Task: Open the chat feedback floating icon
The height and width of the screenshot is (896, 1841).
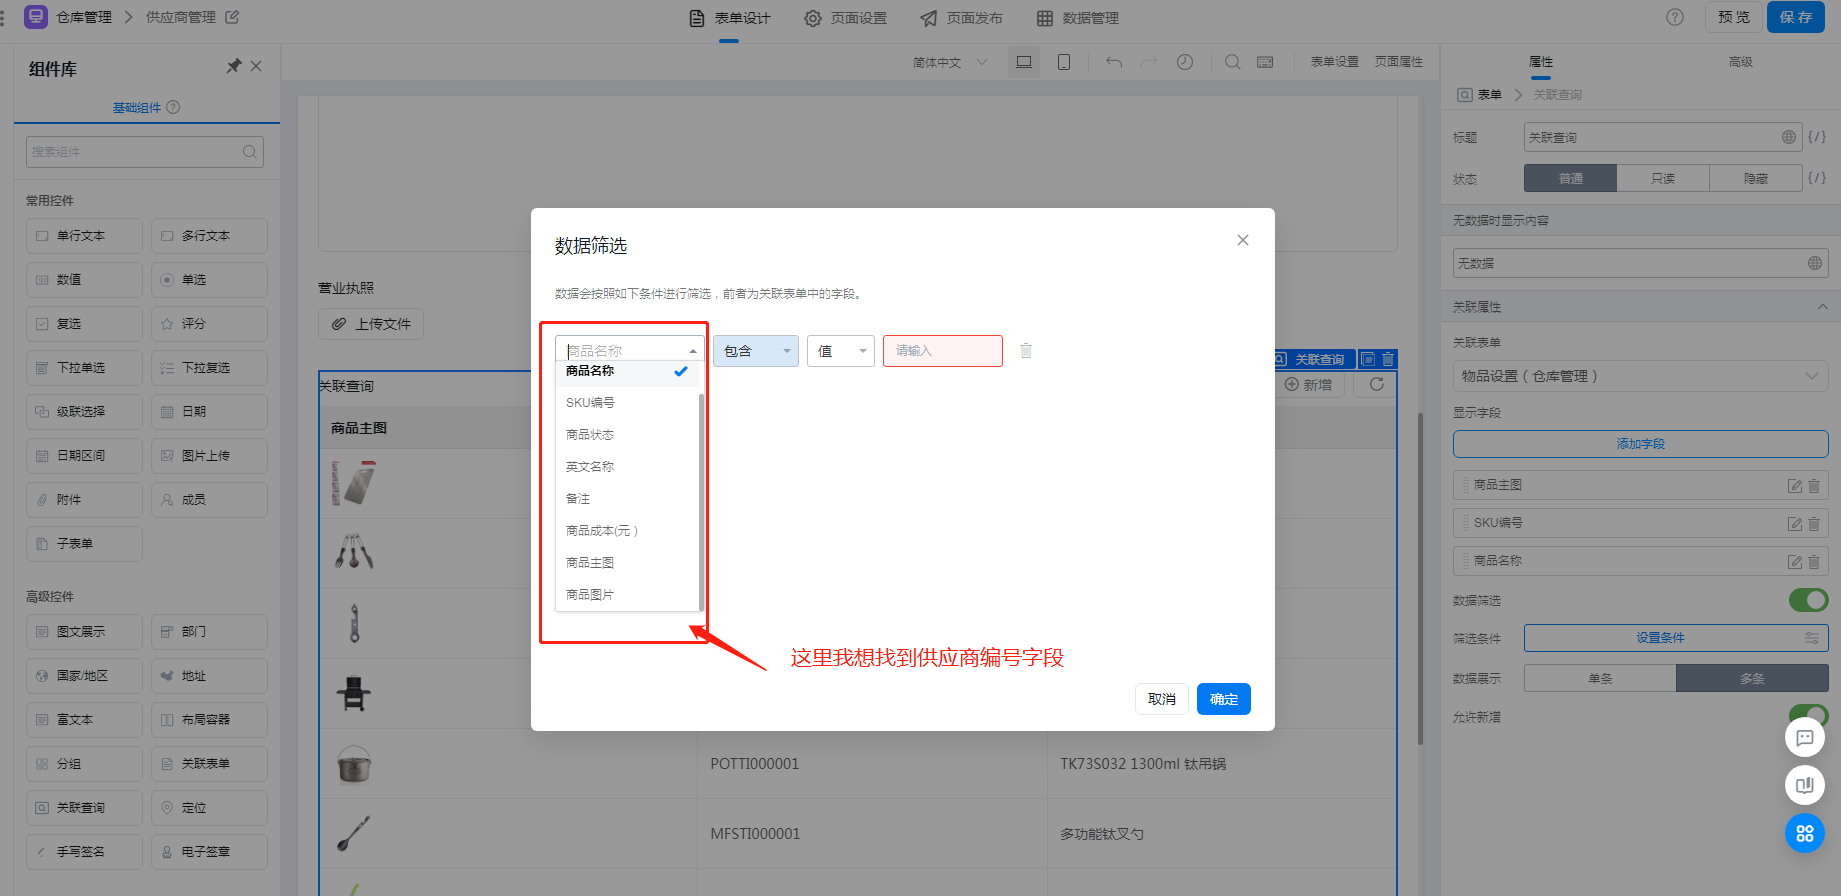Action: 1805,738
